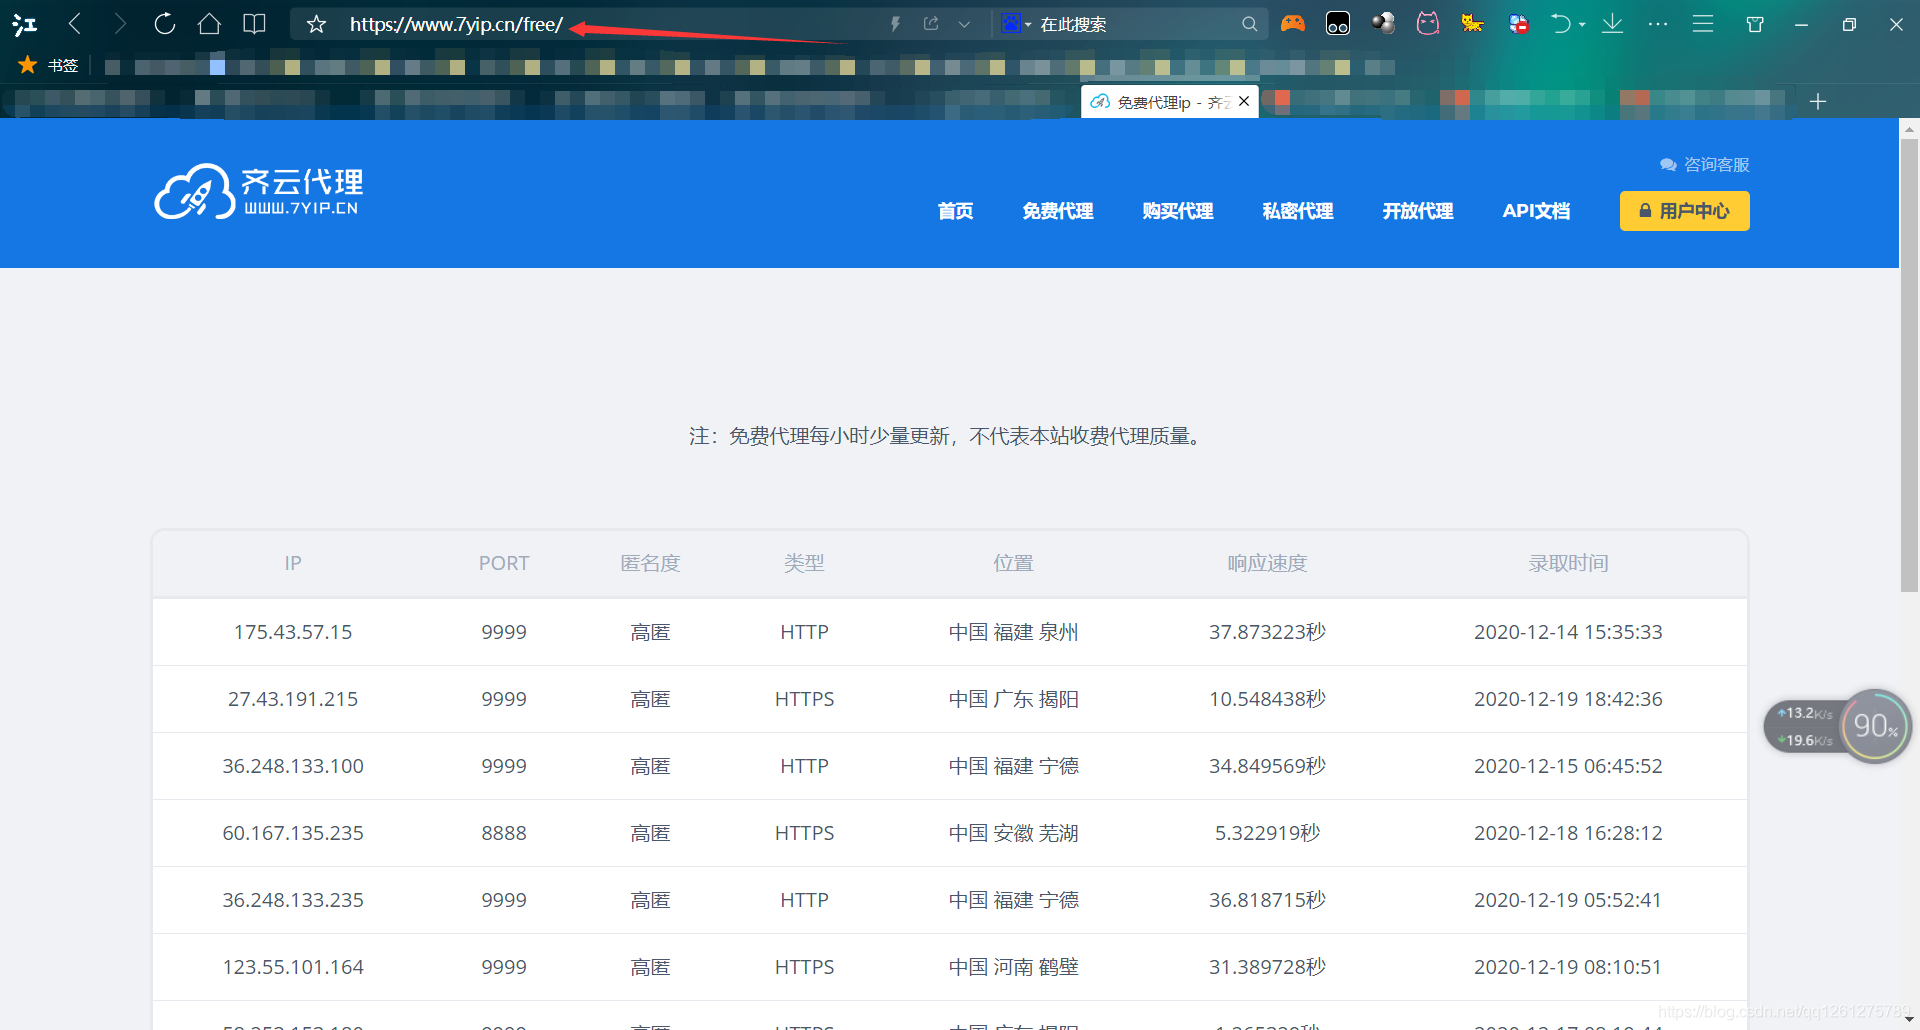This screenshot has width=1920, height=1030.
Task: Click the browser logo icon at top-left
Action: click(24, 24)
